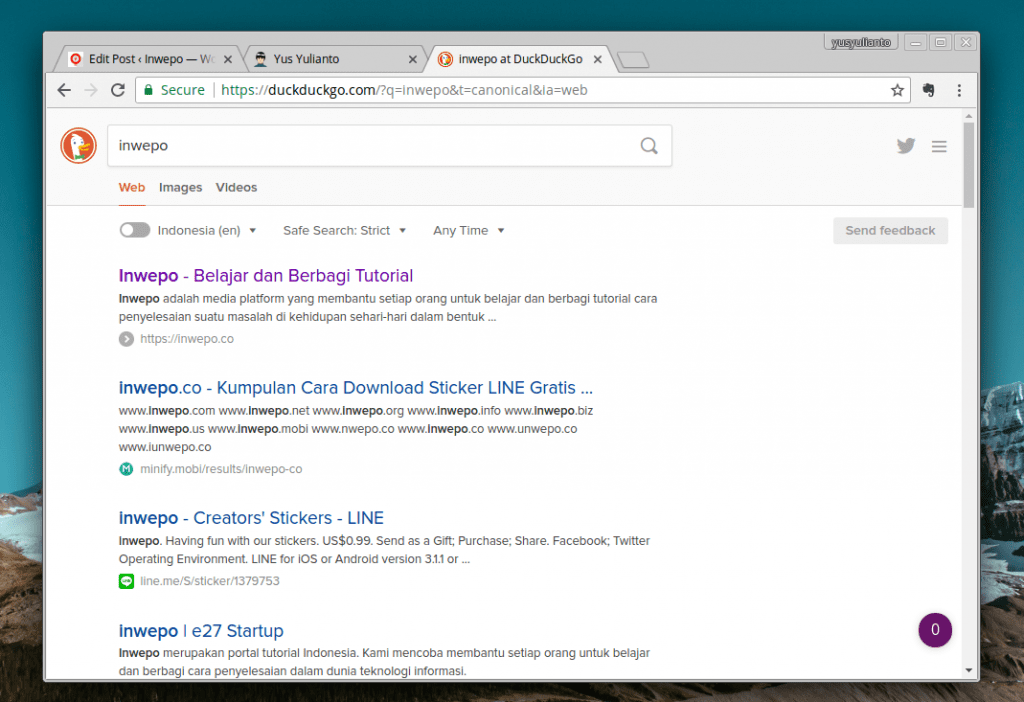Open the Safe Search: Strict dropdown
Viewport: 1024px width, 702px height.
345,230
